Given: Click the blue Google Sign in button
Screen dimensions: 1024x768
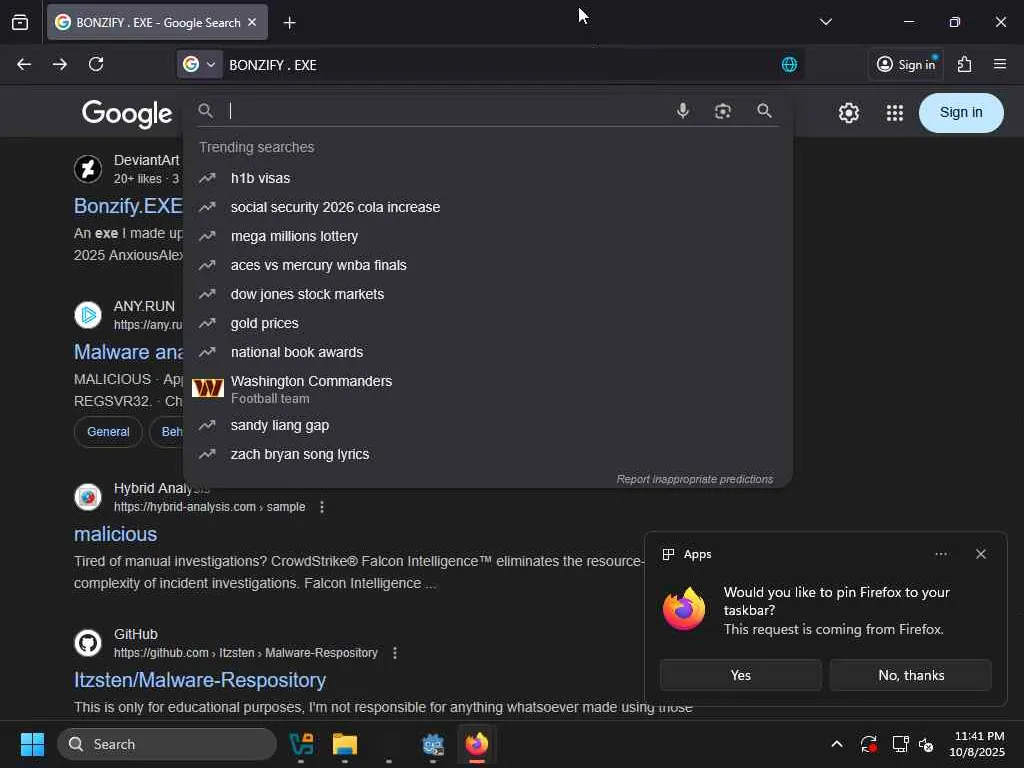Looking at the screenshot, I should pyautogui.click(x=961, y=112).
